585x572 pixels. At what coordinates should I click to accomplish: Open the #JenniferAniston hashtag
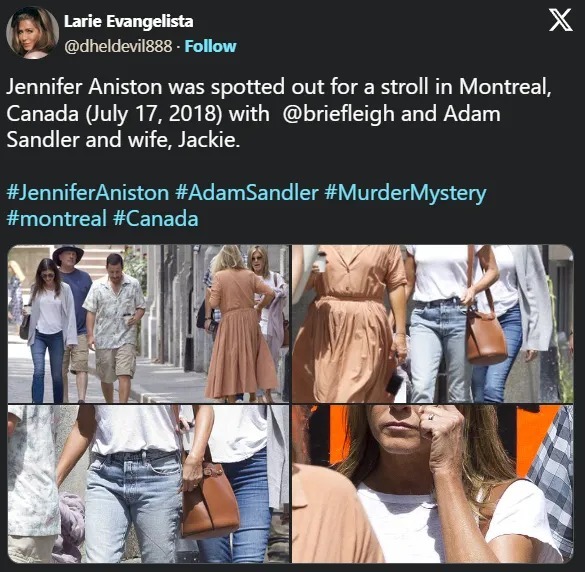click(88, 193)
